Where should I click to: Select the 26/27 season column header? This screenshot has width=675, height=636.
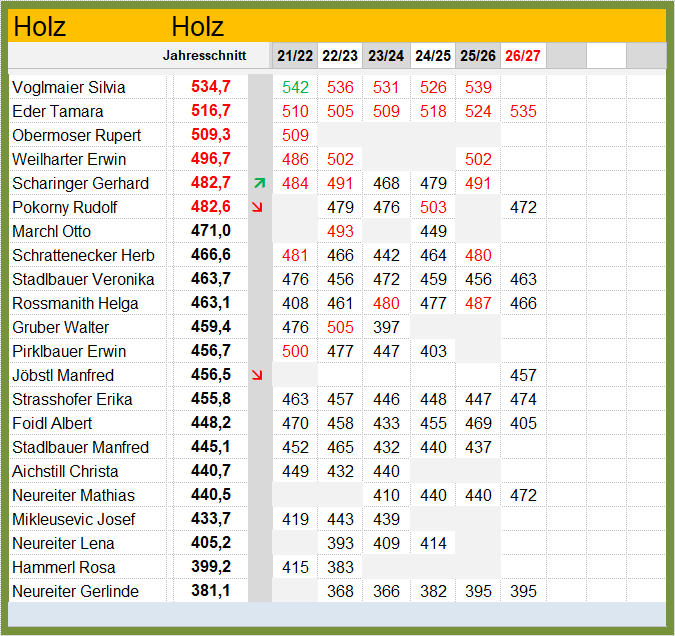(523, 56)
